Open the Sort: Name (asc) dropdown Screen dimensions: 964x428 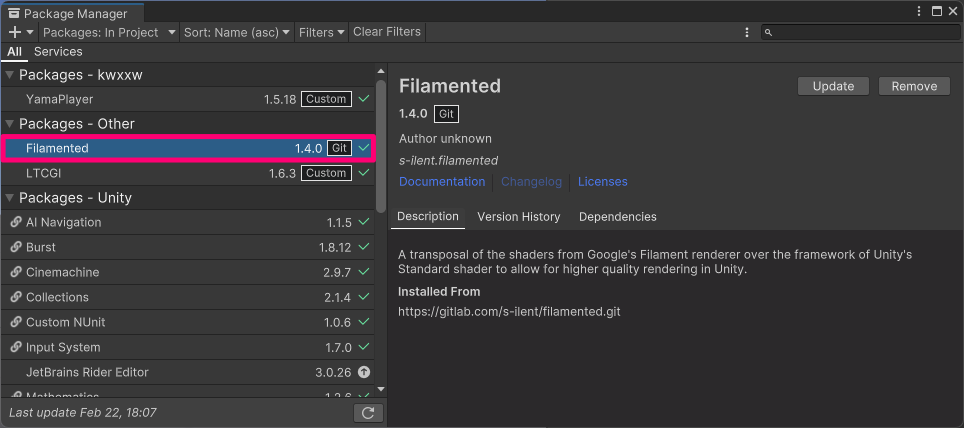pos(237,33)
